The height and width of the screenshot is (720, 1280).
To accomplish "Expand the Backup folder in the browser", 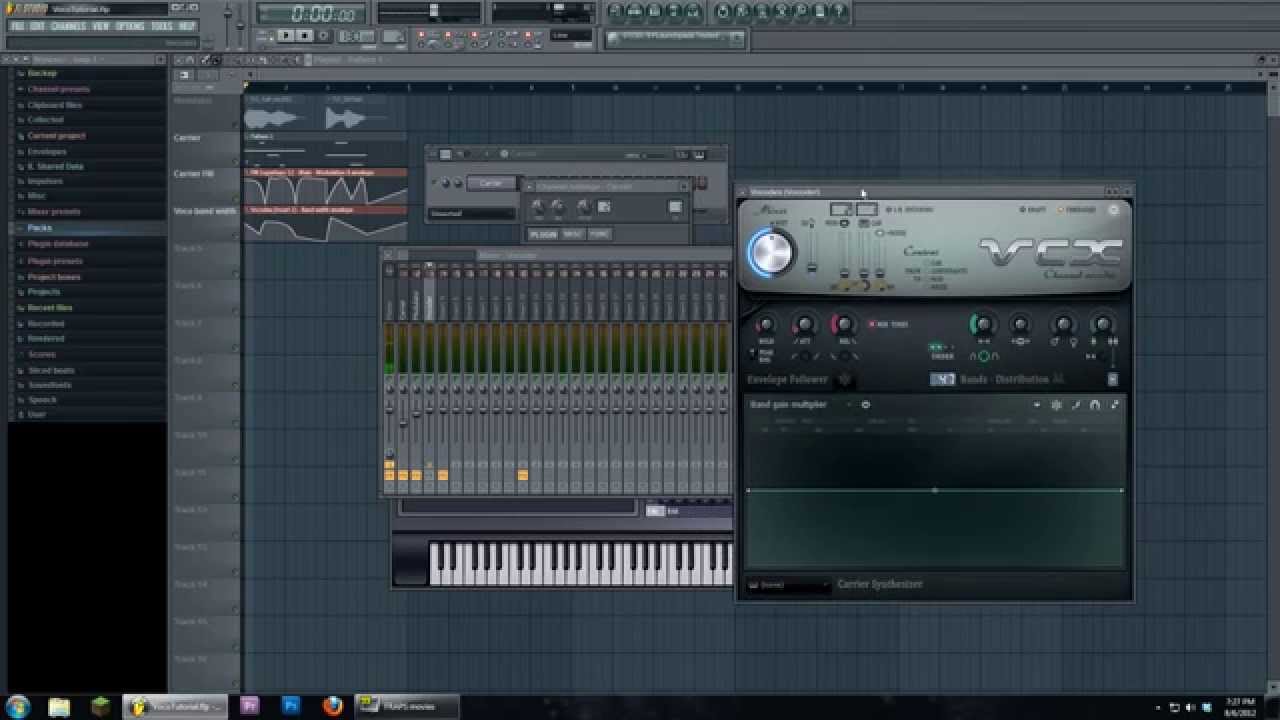I will pos(42,74).
